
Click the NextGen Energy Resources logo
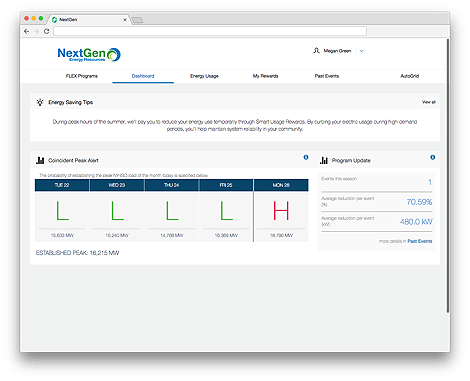pyautogui.click(x=89, y=54)
